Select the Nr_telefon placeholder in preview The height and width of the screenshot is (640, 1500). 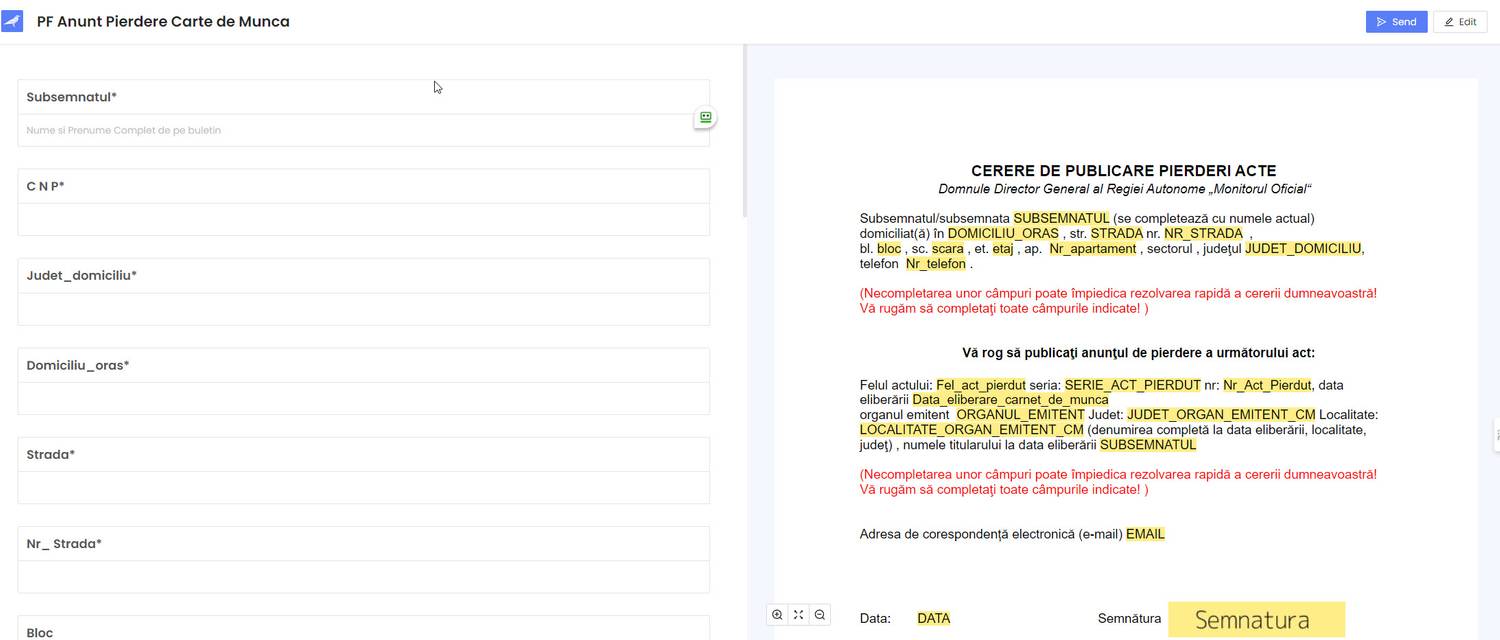936,264
